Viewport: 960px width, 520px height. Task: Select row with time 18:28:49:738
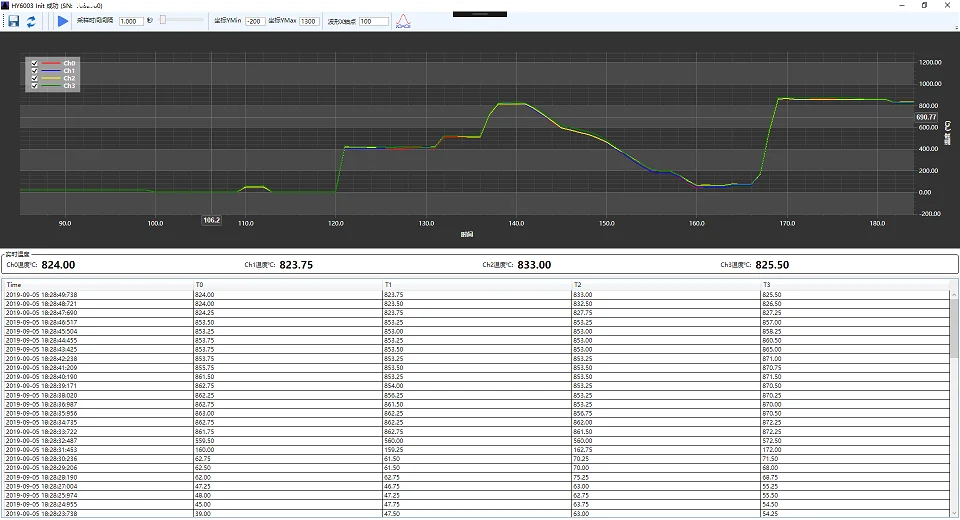click(x=476, y=295)
